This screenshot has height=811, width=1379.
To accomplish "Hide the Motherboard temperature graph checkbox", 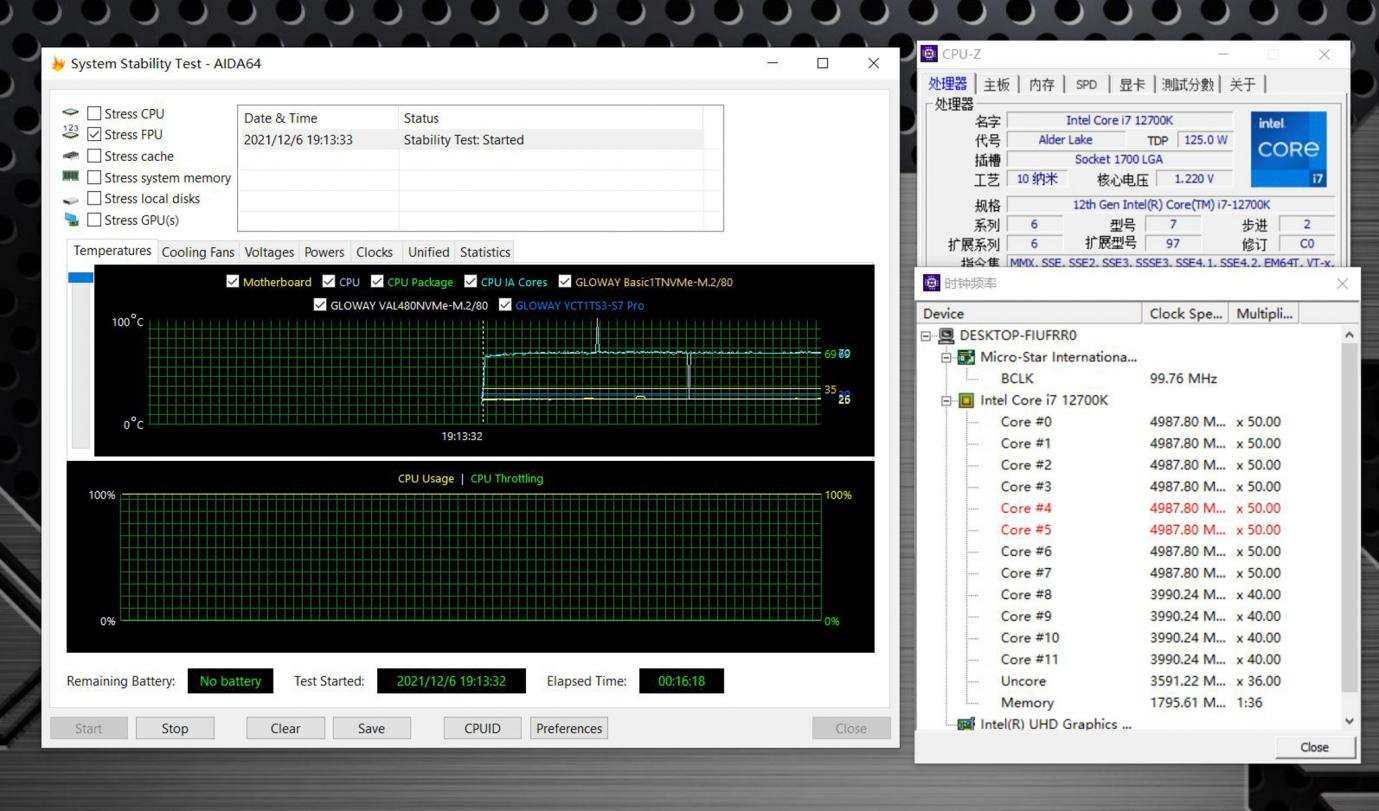I will tap(233, 282).
